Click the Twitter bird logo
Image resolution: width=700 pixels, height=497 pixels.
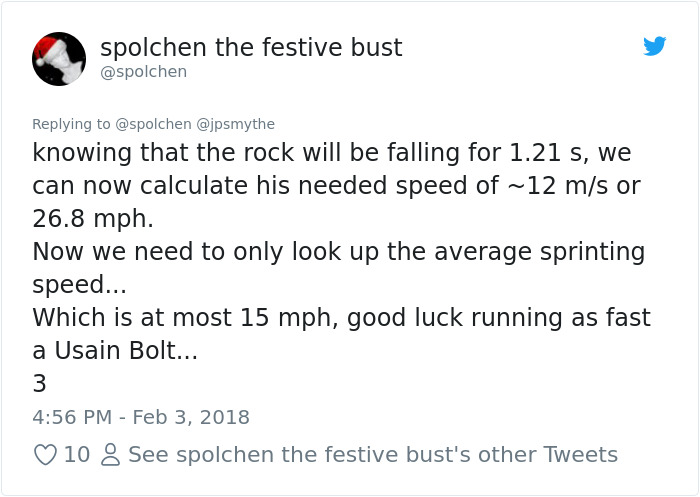[655, 46]
